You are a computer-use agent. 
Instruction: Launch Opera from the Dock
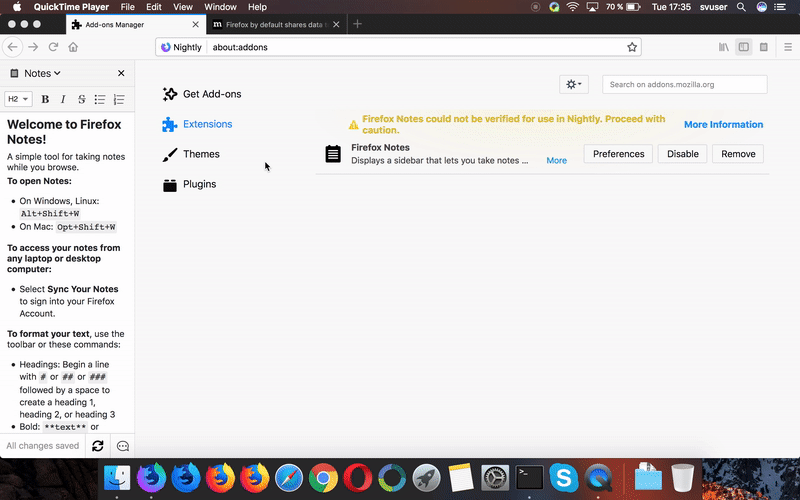point(358,479)
